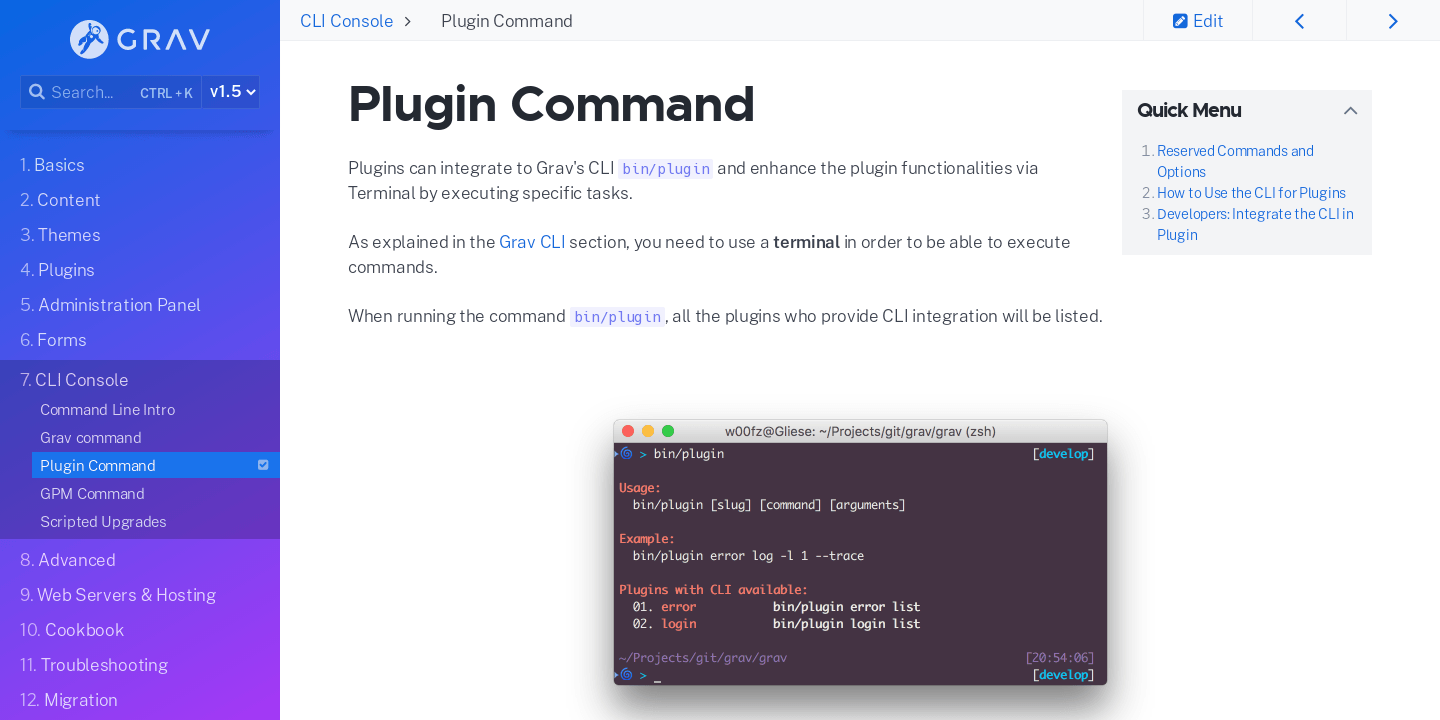
Task: Open the Grav CLI link in the text
Action: click(x=531, y=241)
